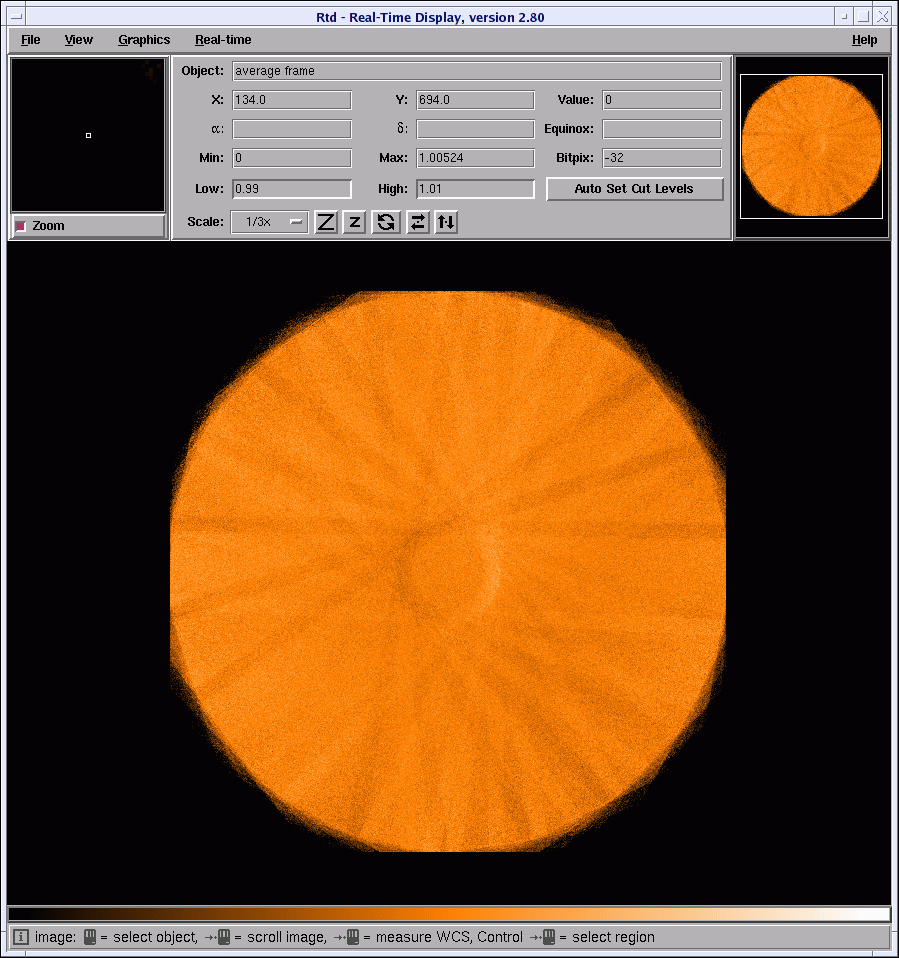The image size is (899, 958).
Task: Click the colormap gradient bar
Action: (x=448, y=914)
